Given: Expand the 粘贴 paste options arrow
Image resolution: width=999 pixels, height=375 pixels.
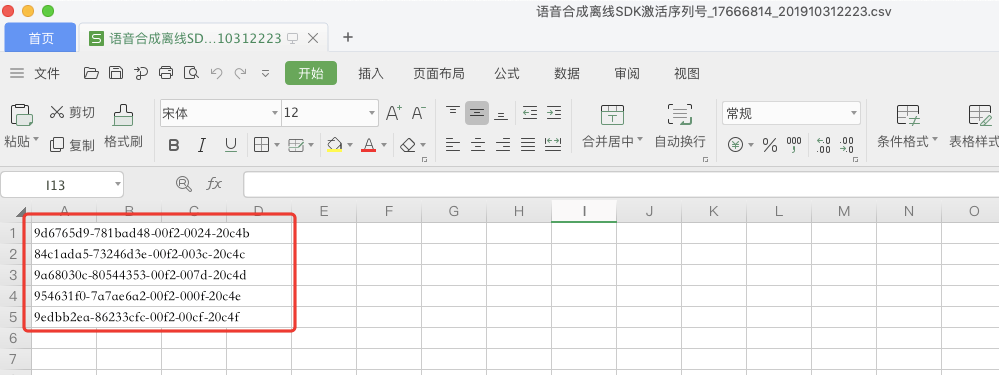Looking at the screenshot, I should pos(36,139).
